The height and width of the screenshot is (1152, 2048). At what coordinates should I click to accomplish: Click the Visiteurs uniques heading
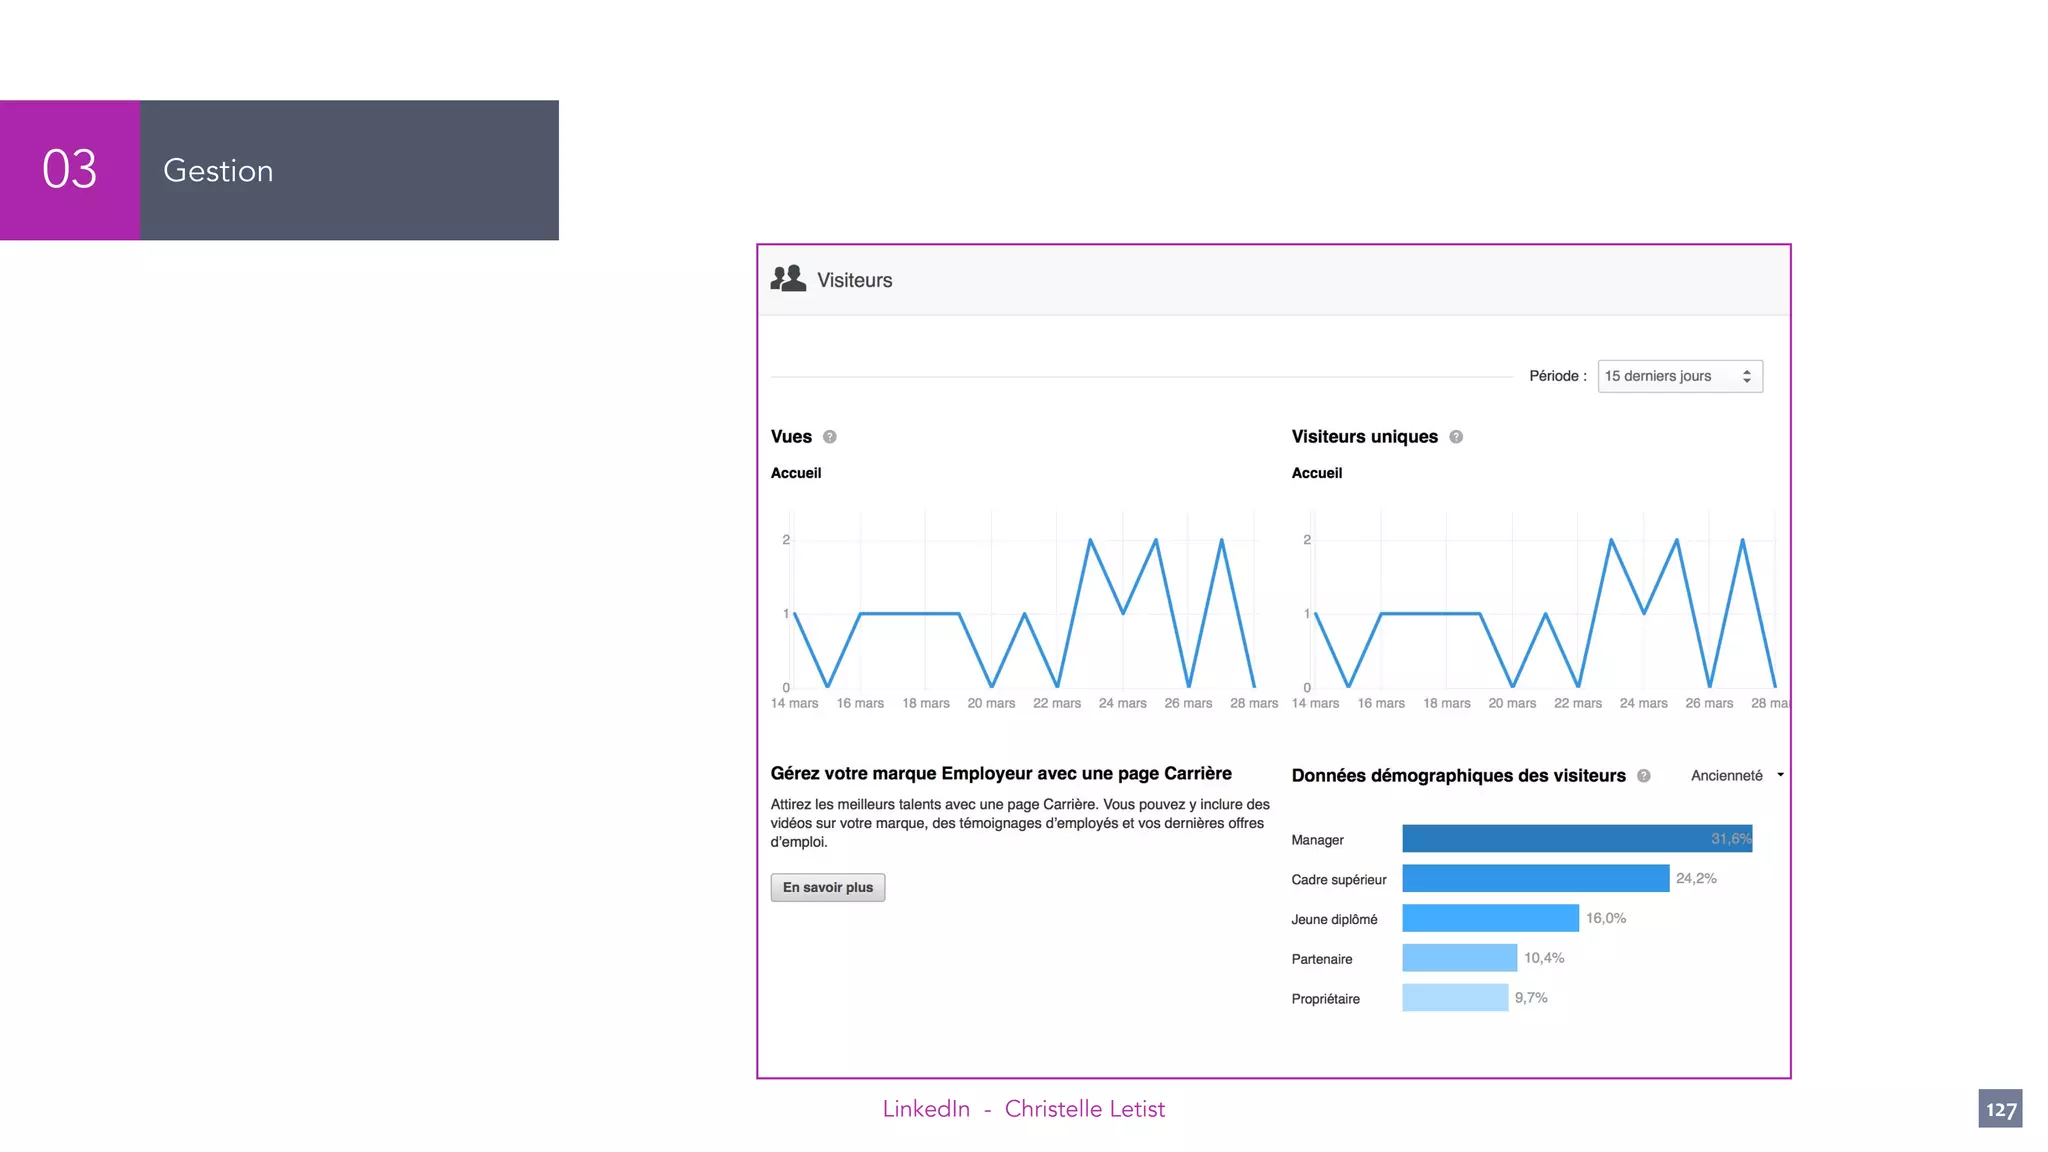pos(1364,437)
